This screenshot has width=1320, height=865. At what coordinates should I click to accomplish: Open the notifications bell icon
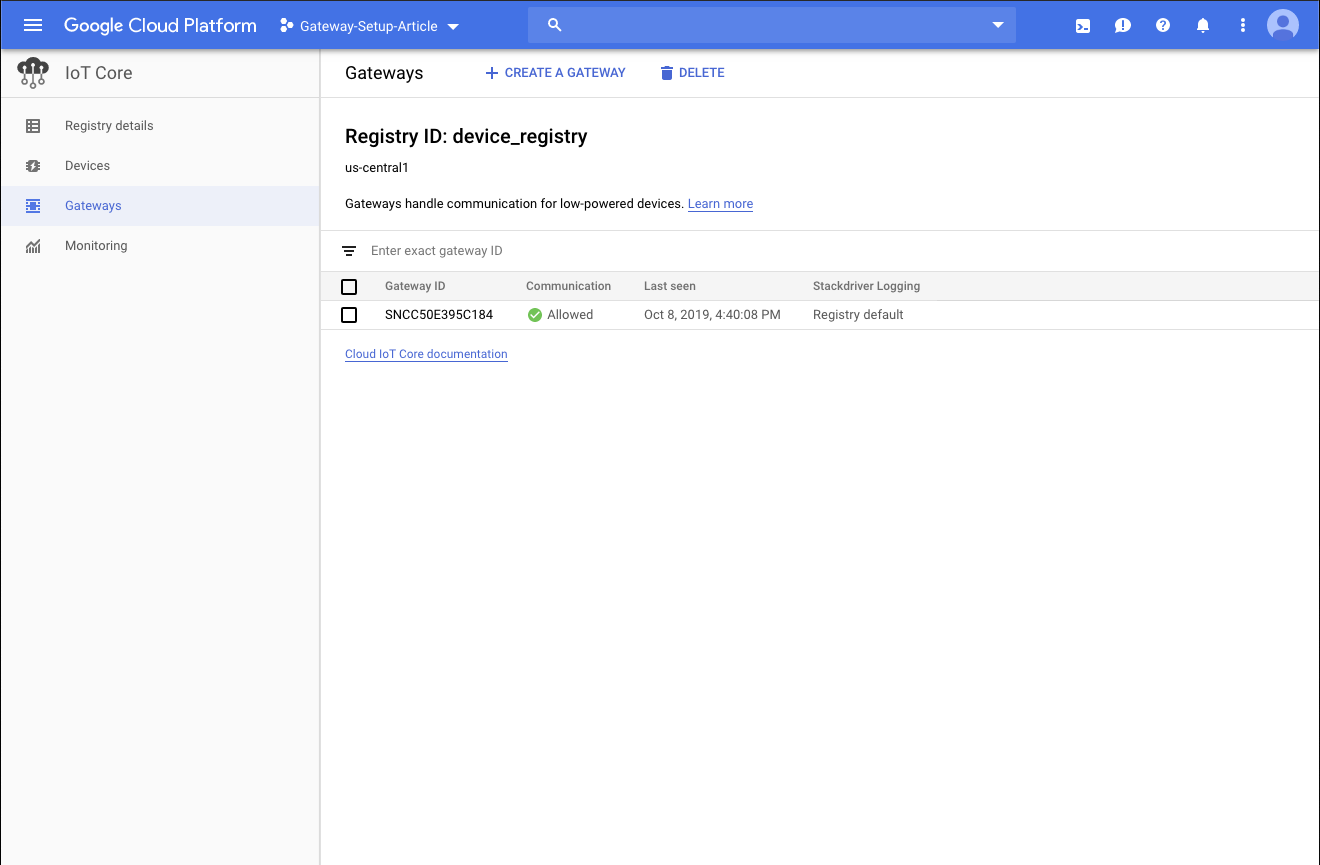tap(1202, 25)
